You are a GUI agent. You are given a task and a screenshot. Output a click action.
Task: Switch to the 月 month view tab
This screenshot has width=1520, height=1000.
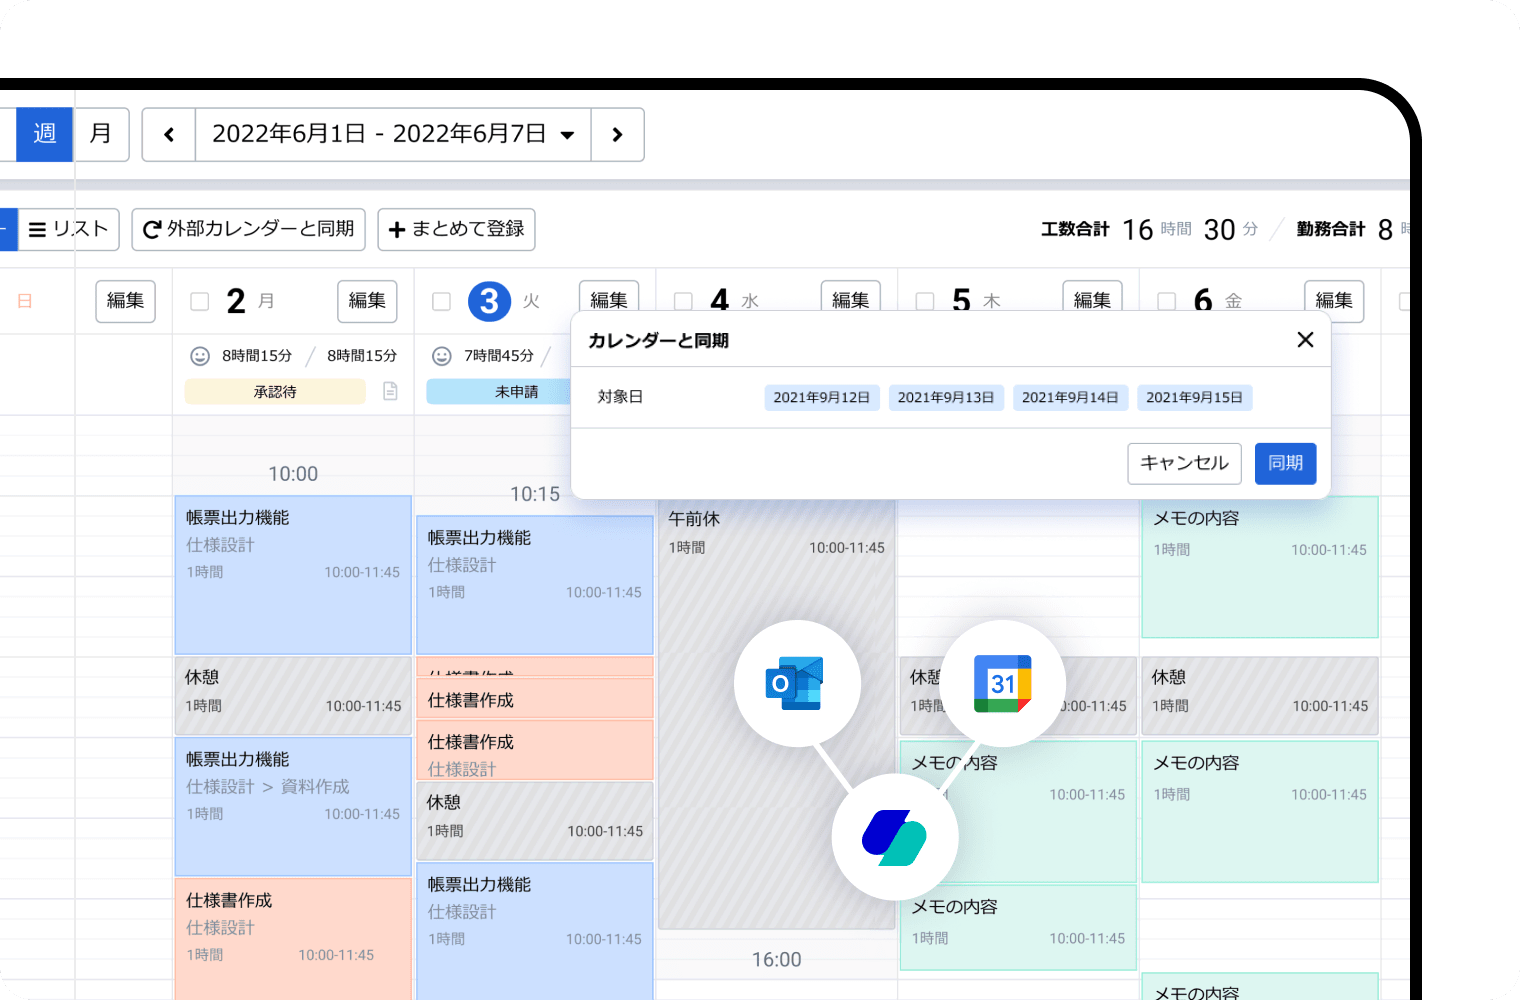point(101,134)
